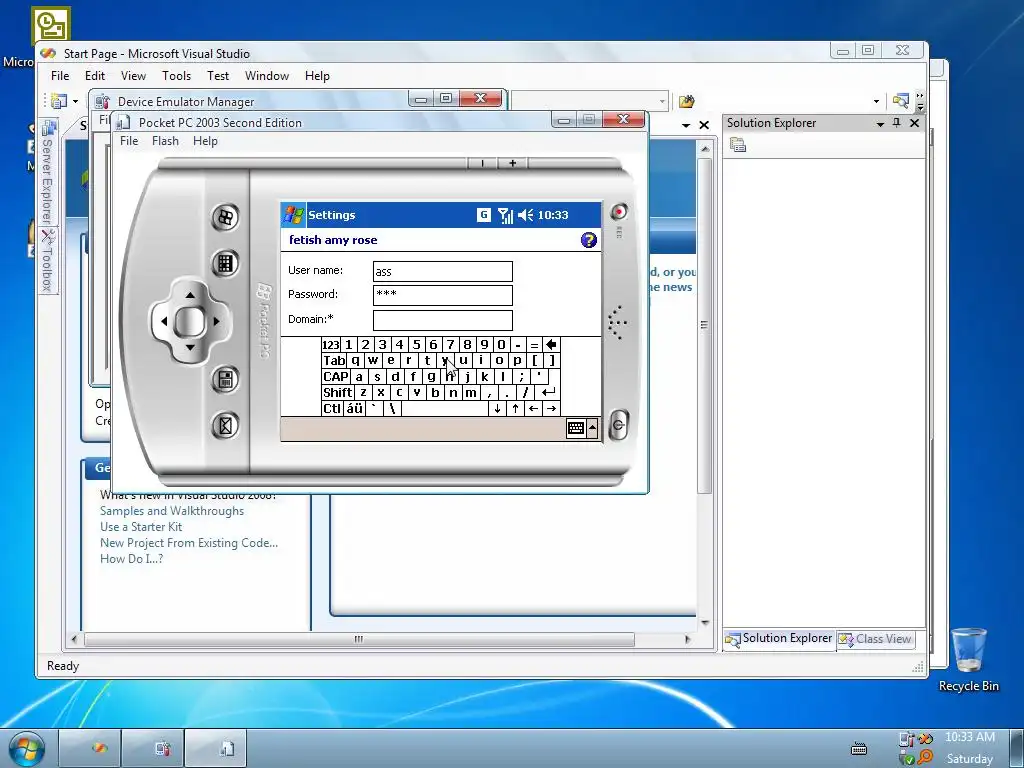Switch to the Class View tab

875,639
